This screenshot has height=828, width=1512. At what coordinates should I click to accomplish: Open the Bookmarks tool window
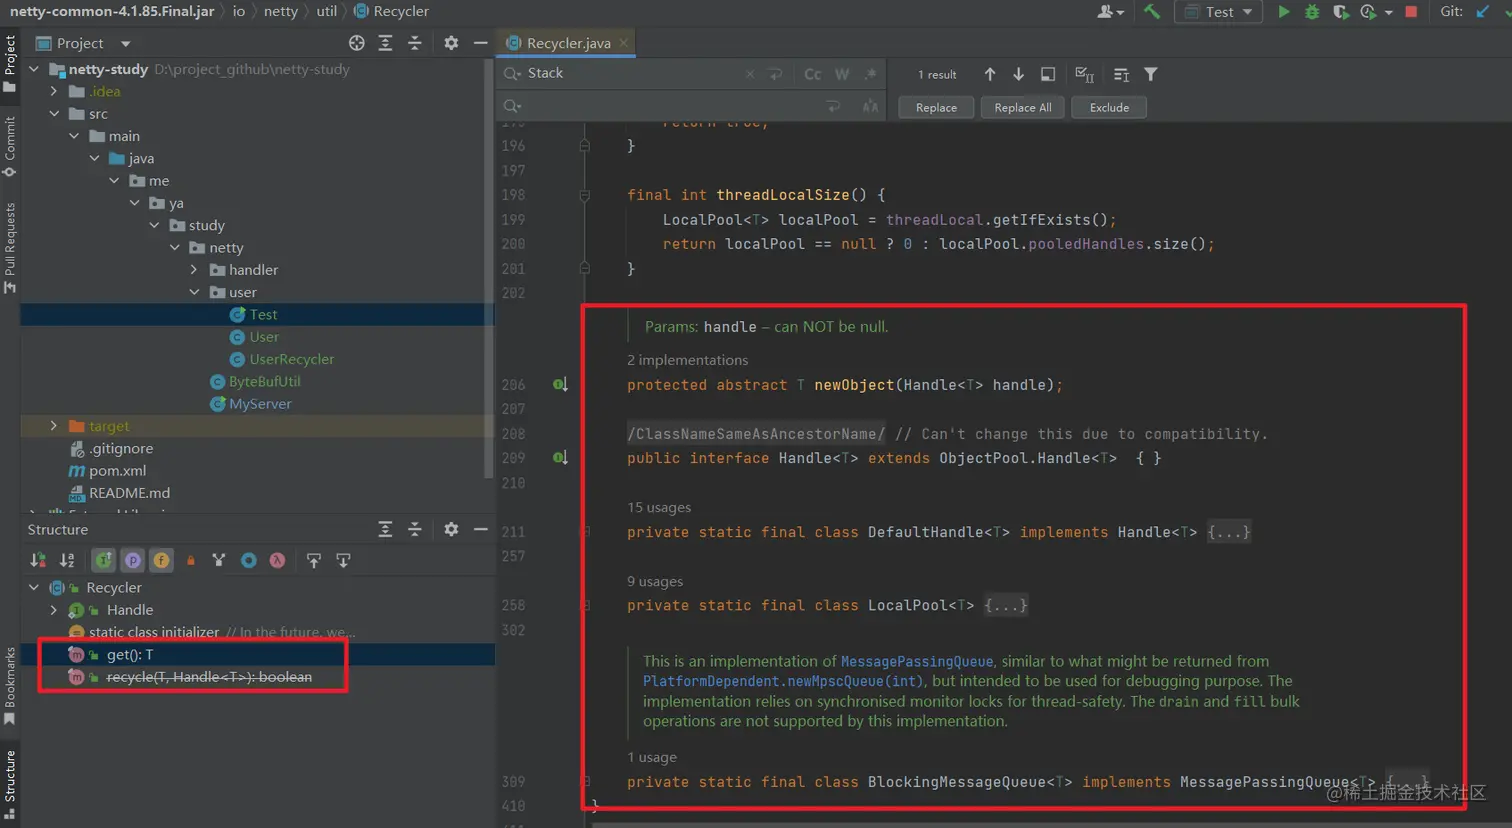coord(10,686)
